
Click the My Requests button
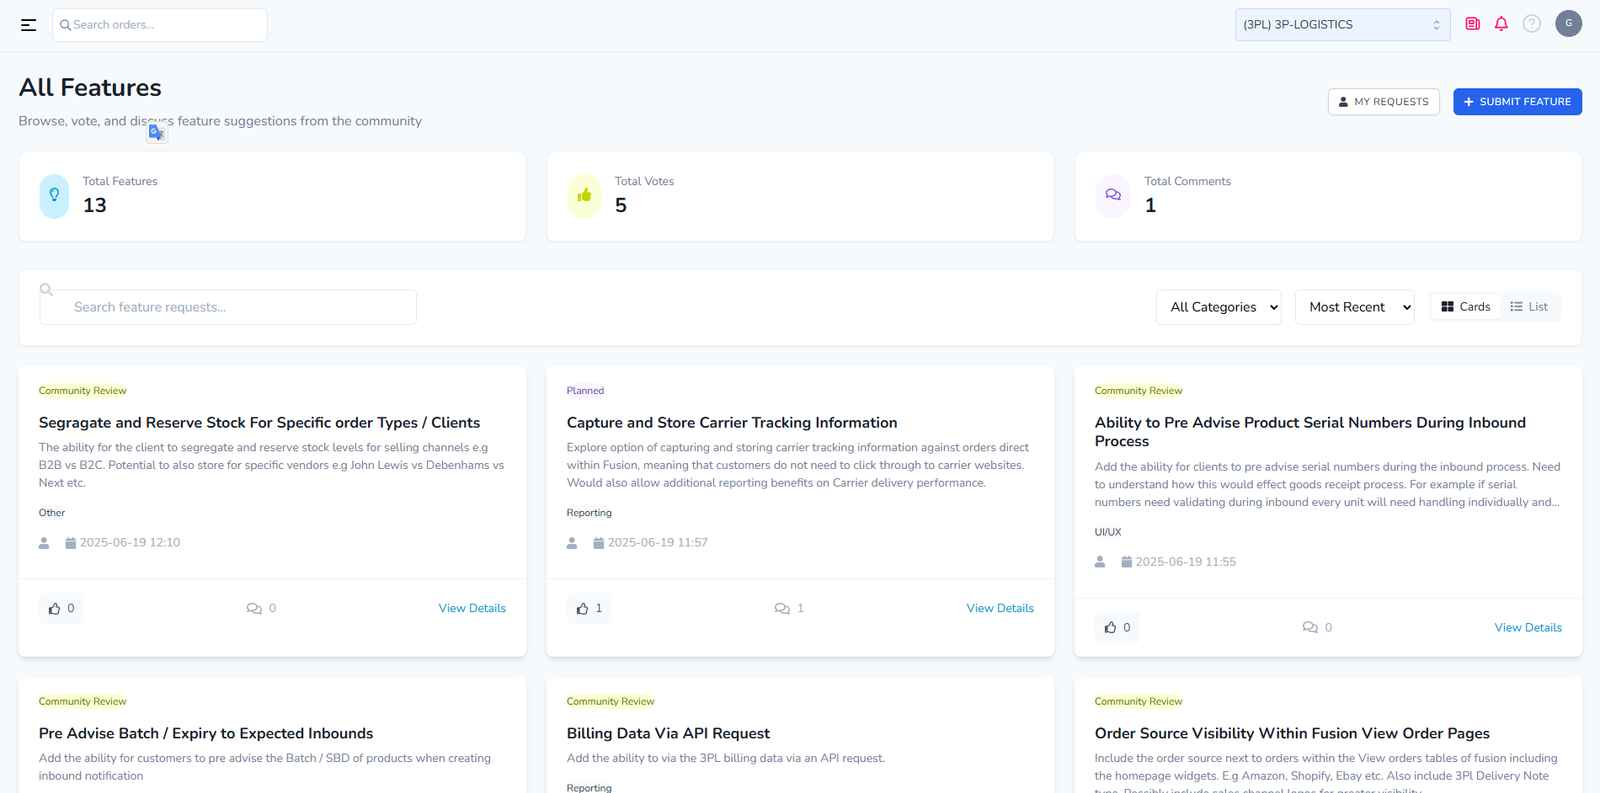click(1383, 102)
